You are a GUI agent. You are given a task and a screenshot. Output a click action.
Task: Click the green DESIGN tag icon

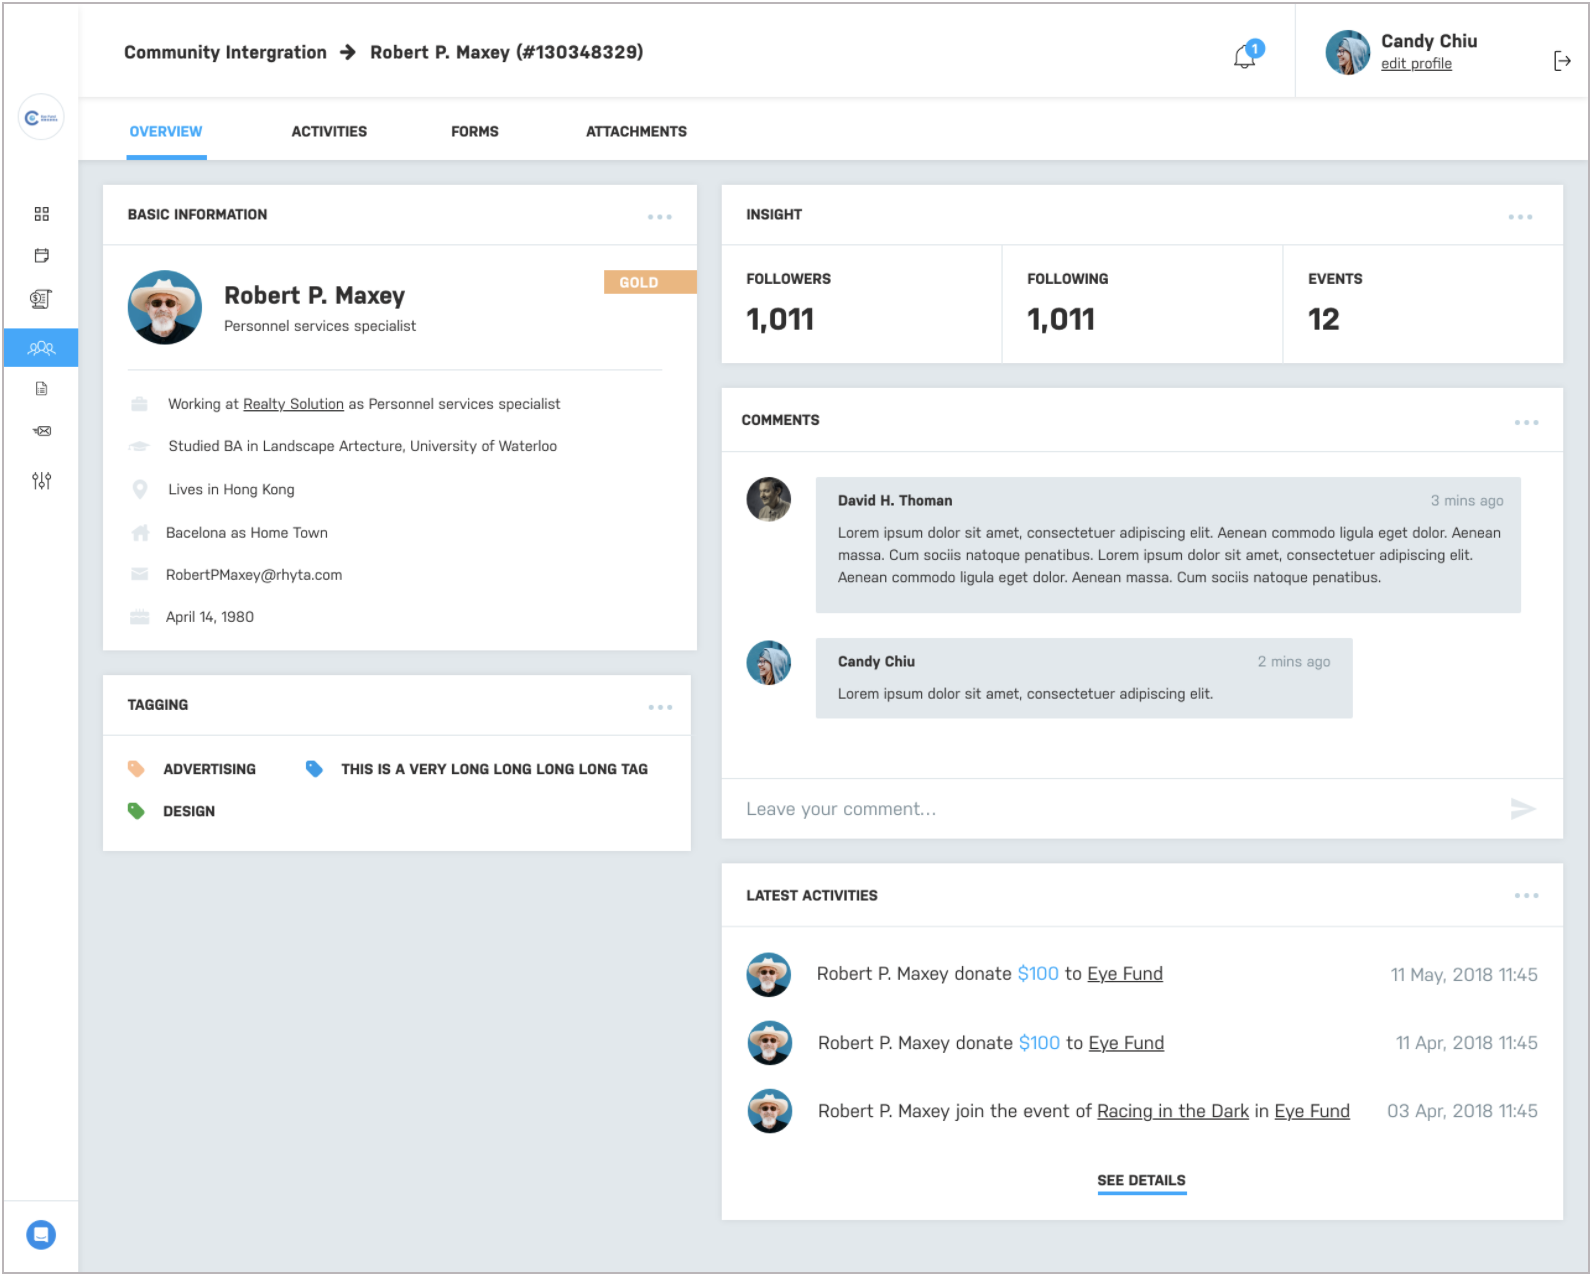pyautogui.click(x=136, y=810)
